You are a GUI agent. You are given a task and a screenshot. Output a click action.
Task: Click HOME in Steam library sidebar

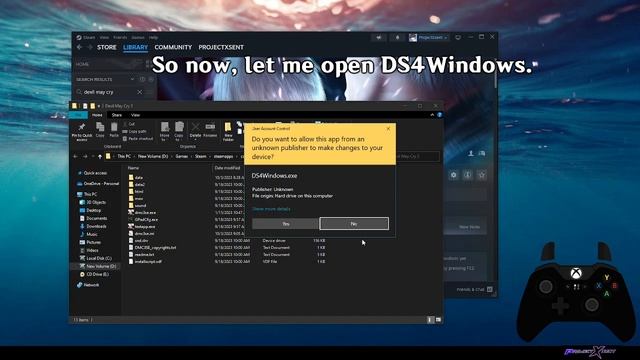pyautogui.click(x=82, y=64)
